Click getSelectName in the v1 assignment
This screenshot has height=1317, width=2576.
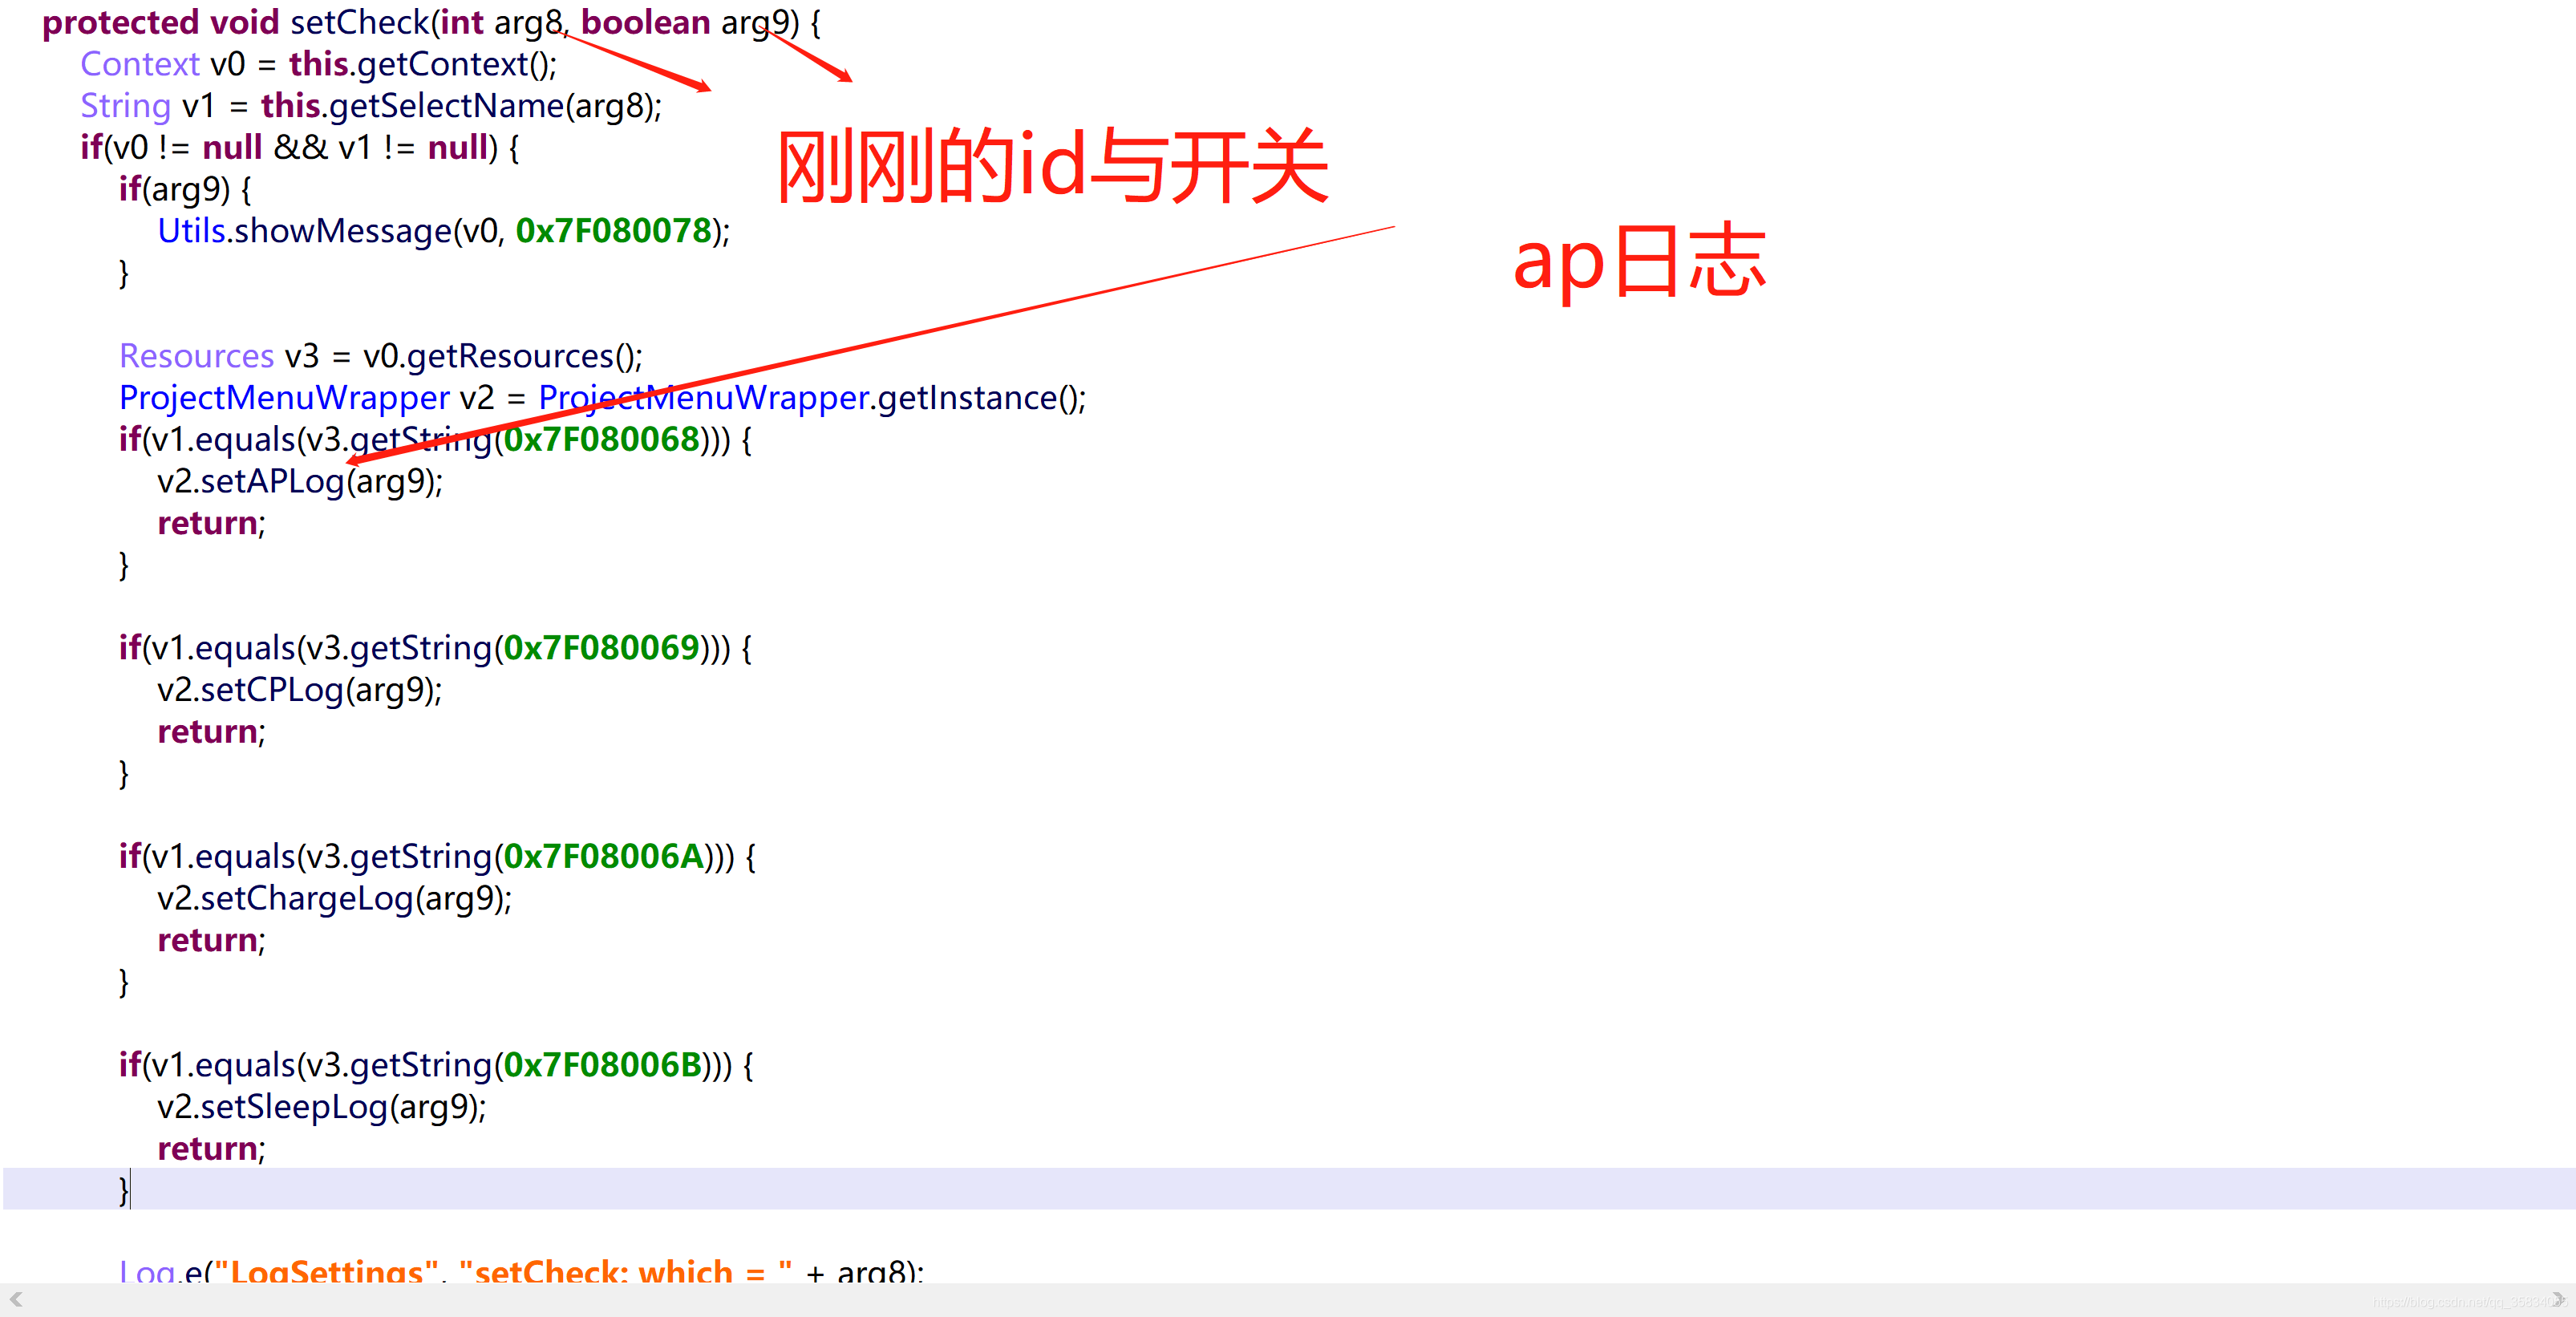[x=446, y=106]
